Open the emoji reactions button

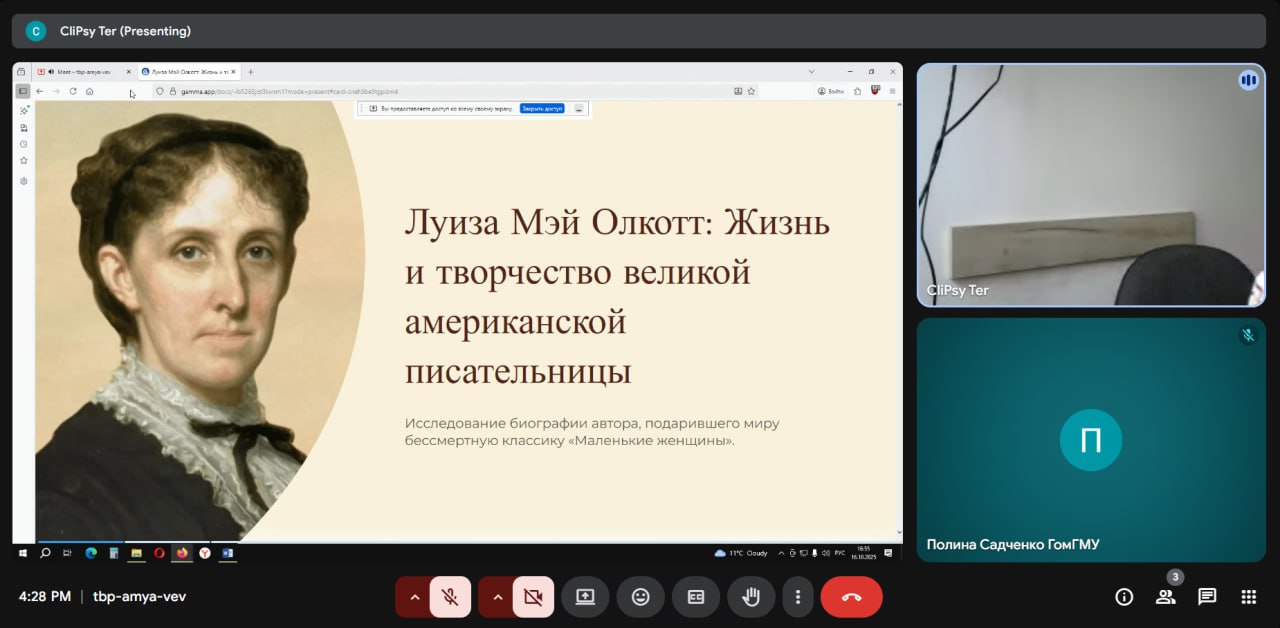click(640, 597)
